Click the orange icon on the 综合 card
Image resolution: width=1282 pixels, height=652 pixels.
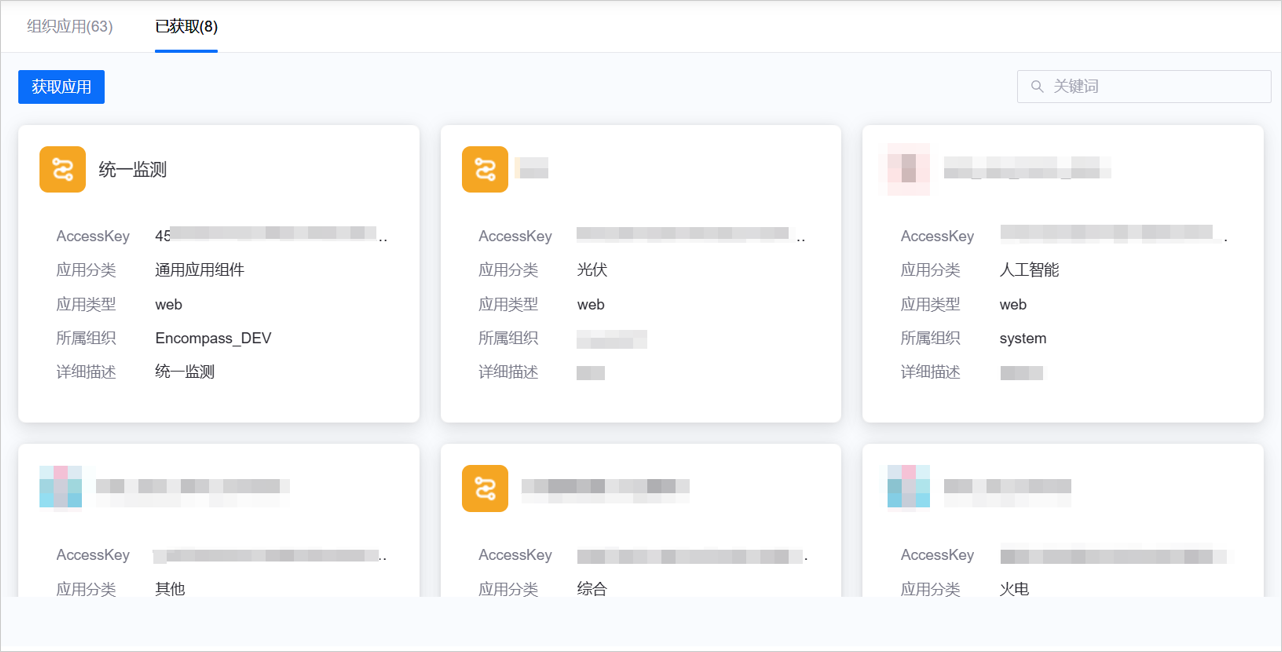[x=485, y=488]
